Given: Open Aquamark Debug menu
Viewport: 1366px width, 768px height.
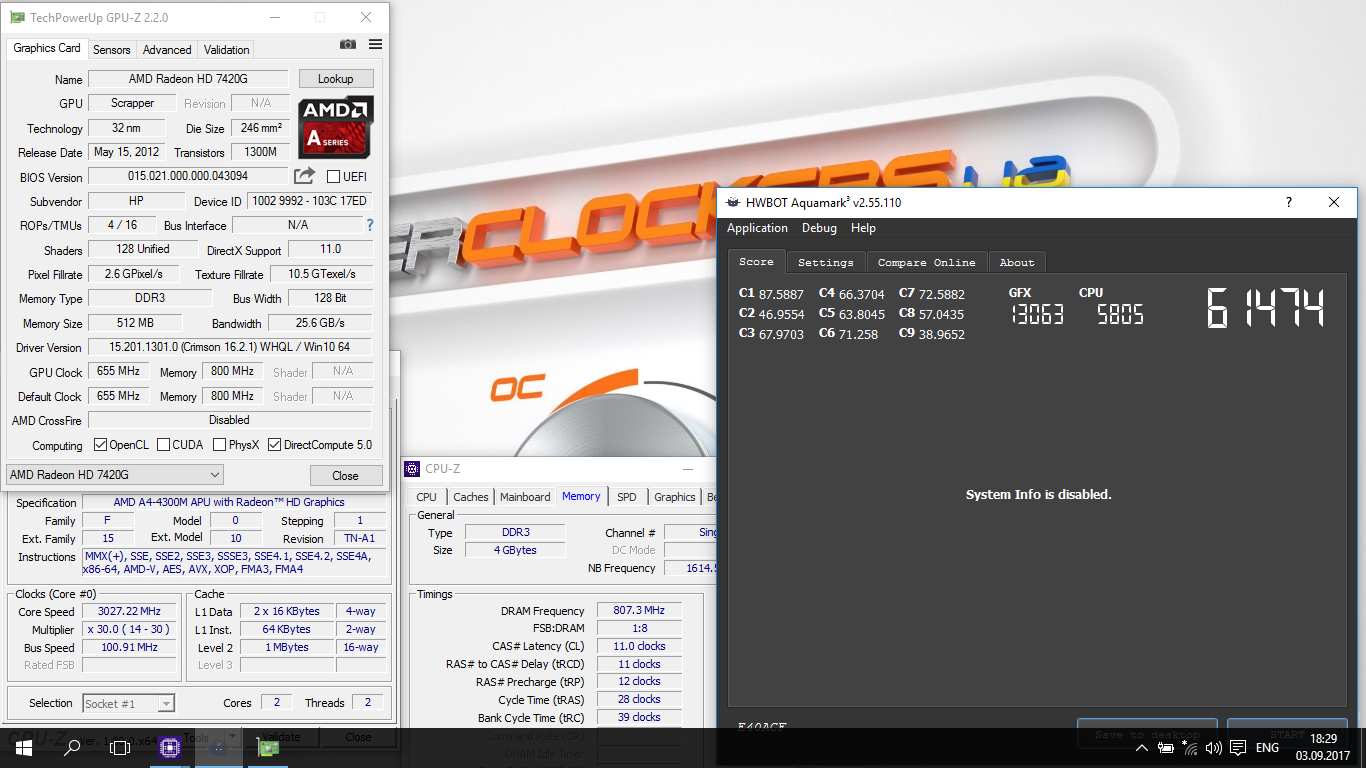Looking at the screenshot, I should (819, 228).
